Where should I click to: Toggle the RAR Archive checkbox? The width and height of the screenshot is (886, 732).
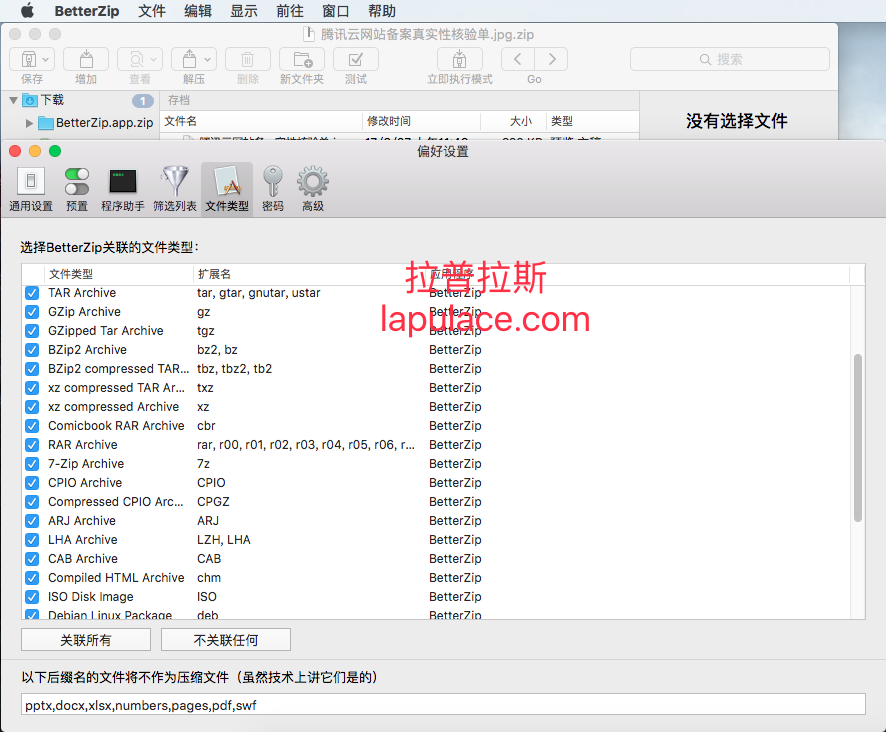point(32,445)
